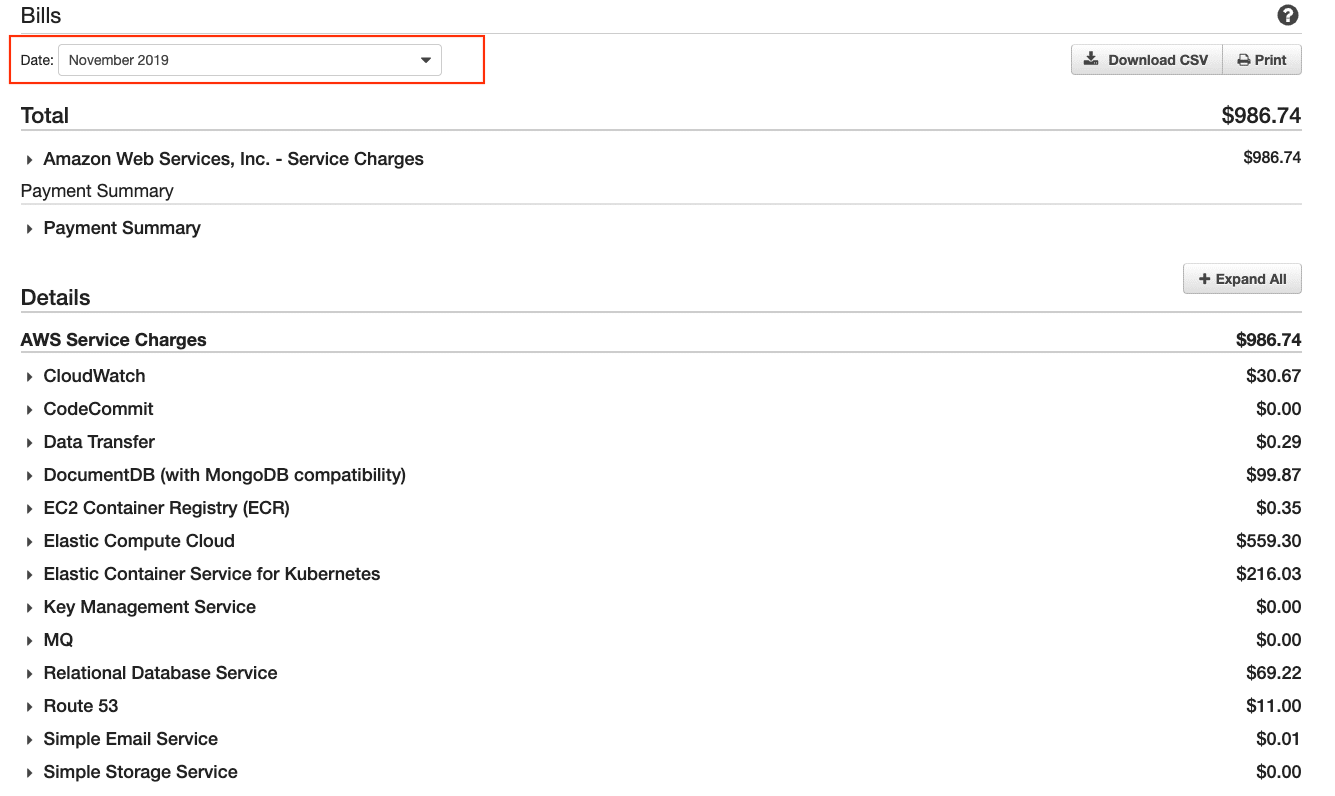1335x796 pixels.
Task: Download the bill as CSV
Action: pos(1146,60)
